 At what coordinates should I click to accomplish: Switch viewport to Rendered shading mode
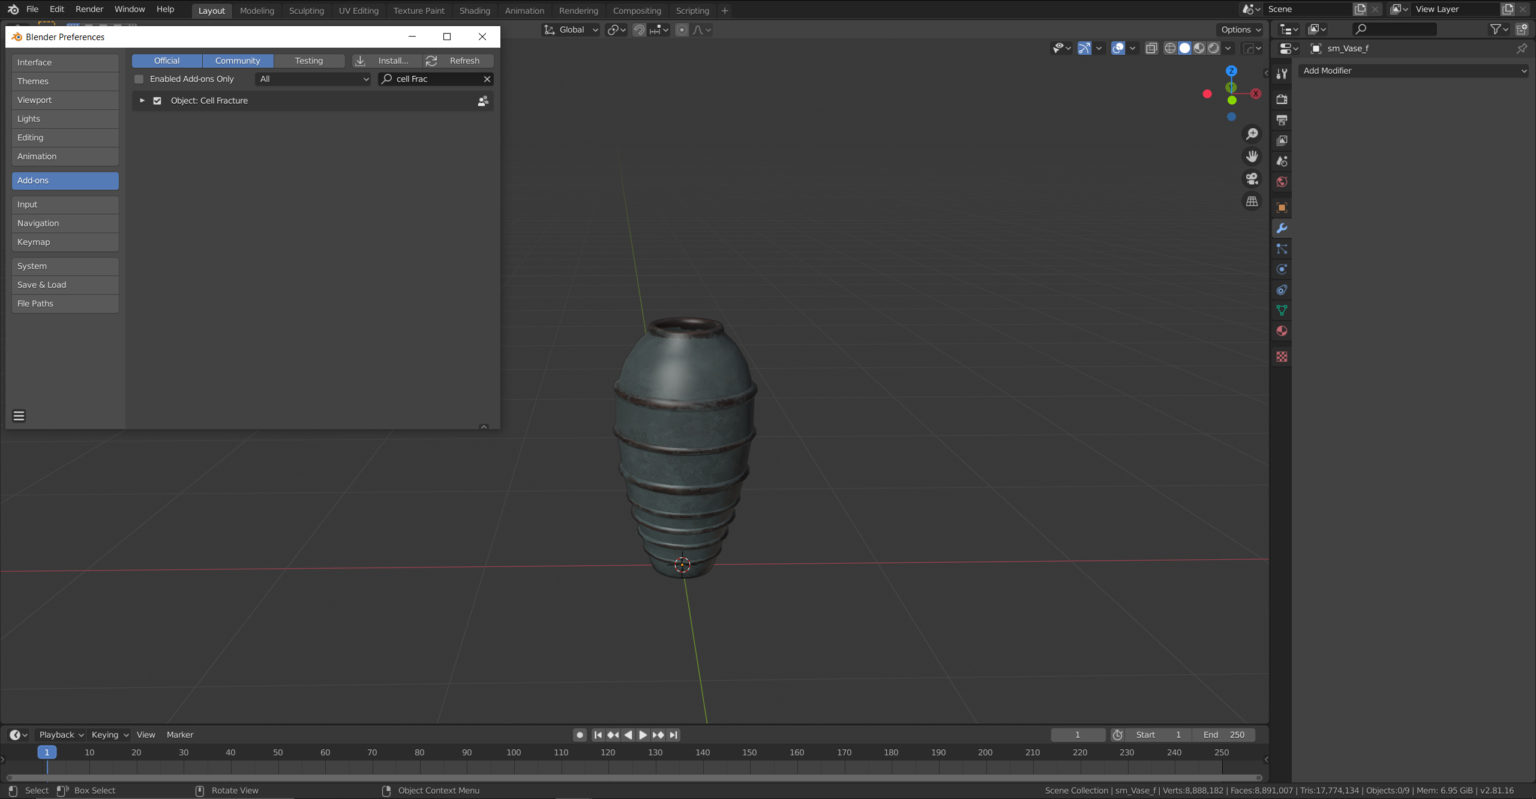[x=1213, y=48]
